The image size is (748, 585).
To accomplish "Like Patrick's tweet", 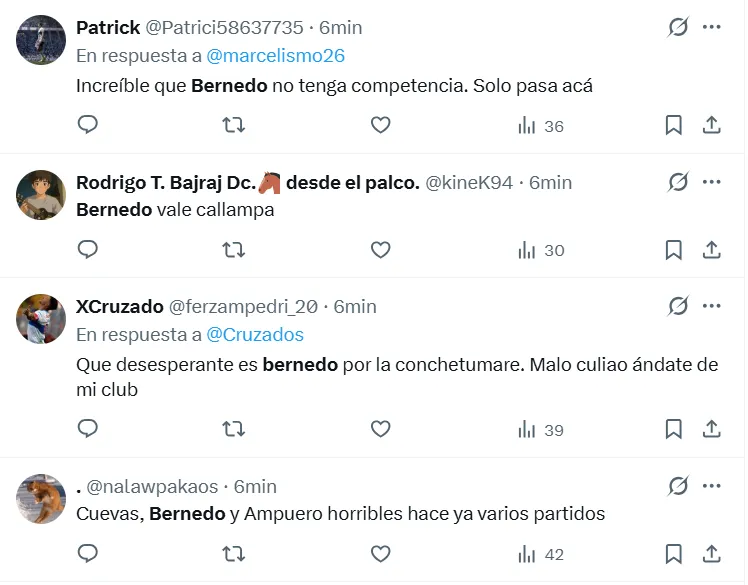I will point(380,125).
